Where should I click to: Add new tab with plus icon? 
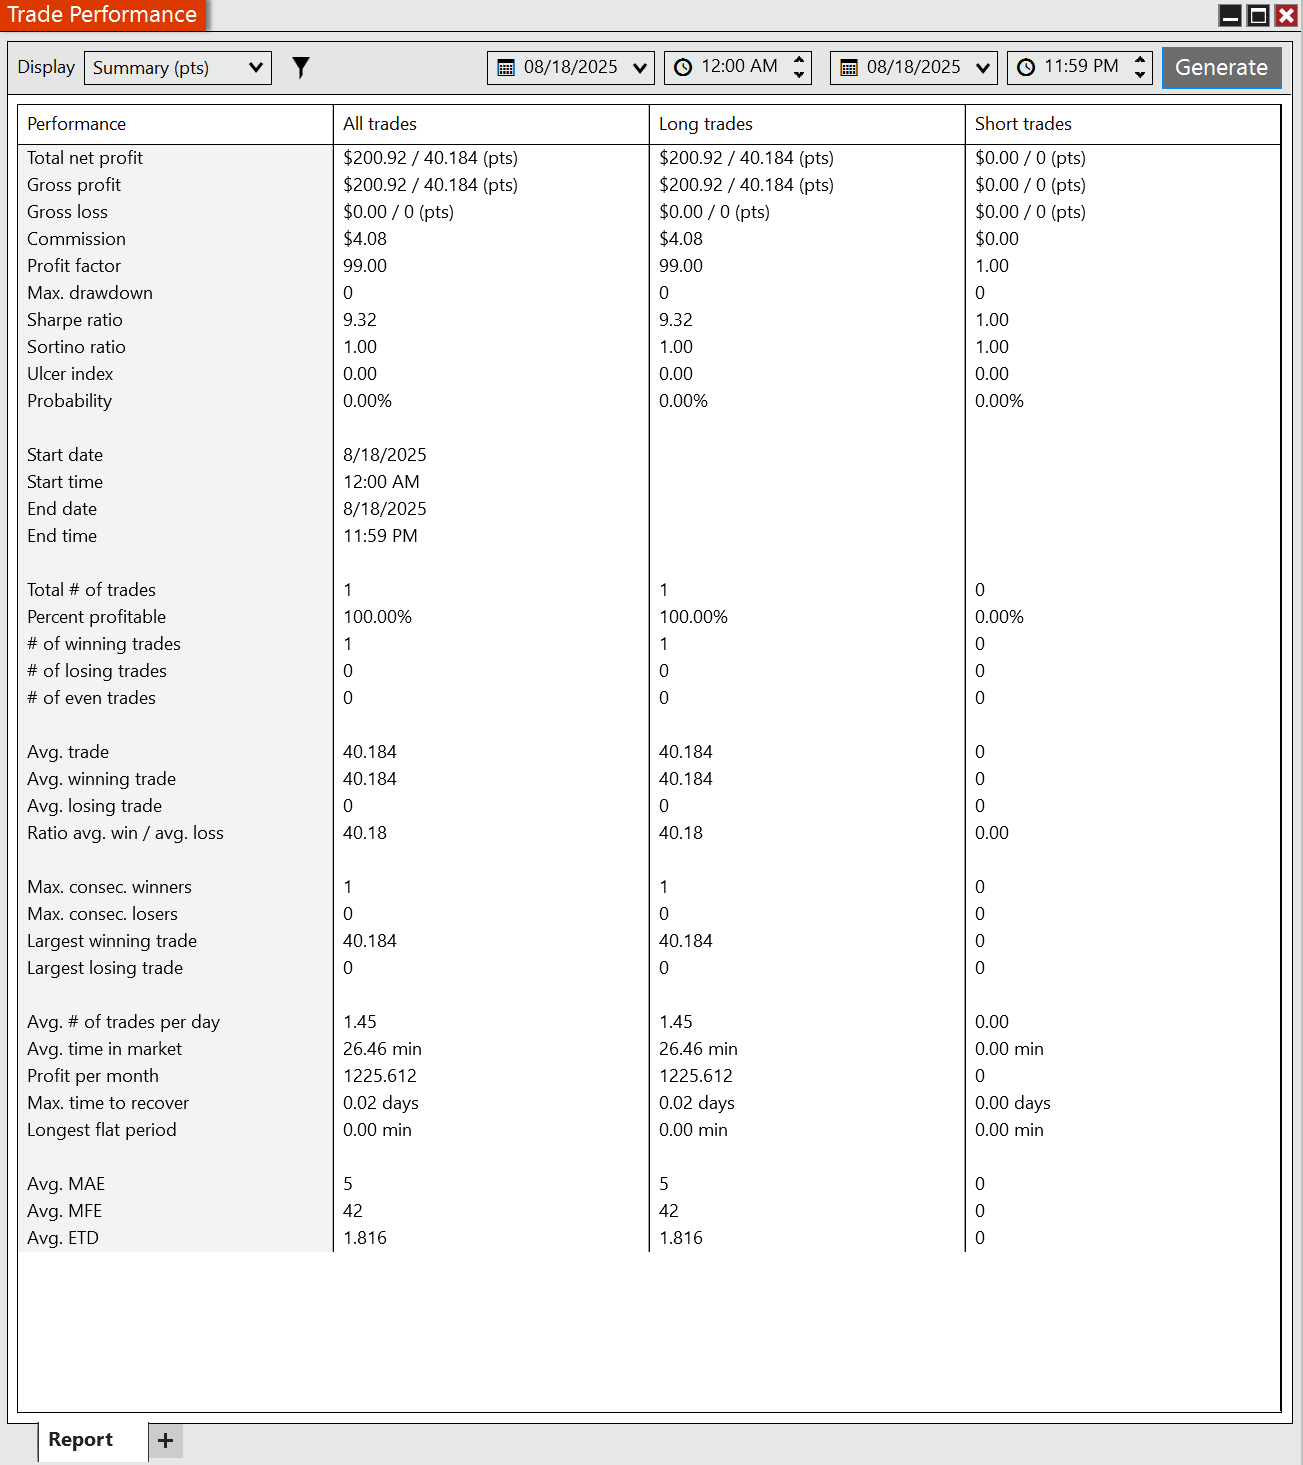[x=166, y=1440]
